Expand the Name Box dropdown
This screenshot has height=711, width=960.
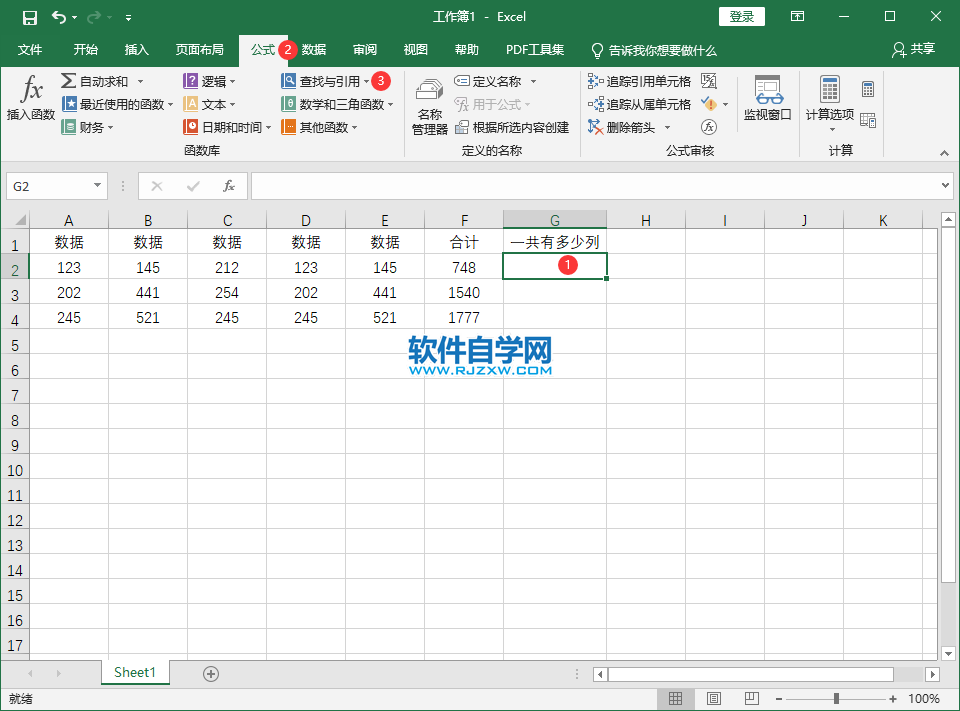(x=97, y=186)
